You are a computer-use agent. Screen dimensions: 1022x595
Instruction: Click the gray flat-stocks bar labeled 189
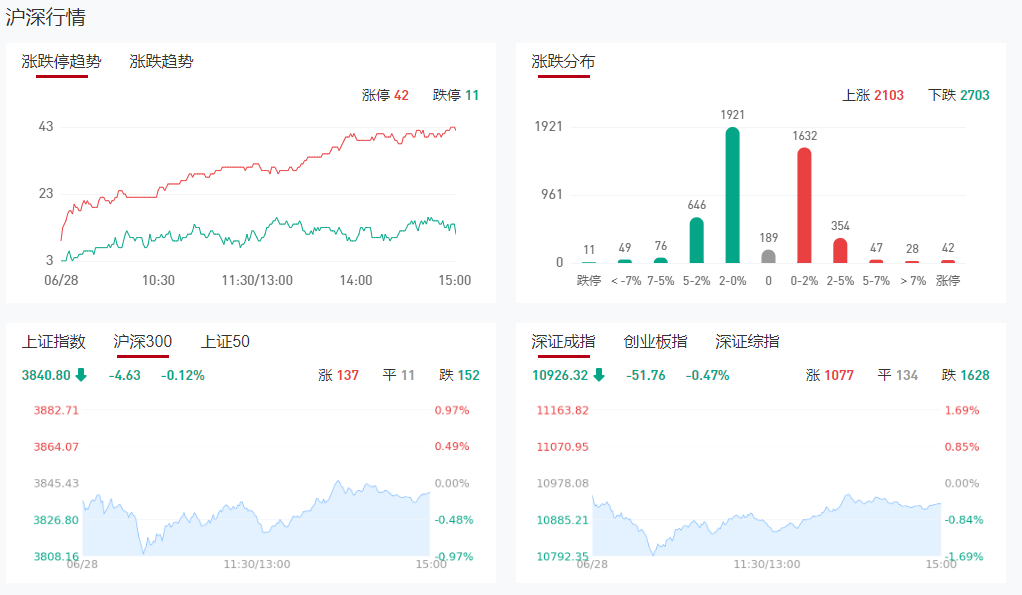768,256
